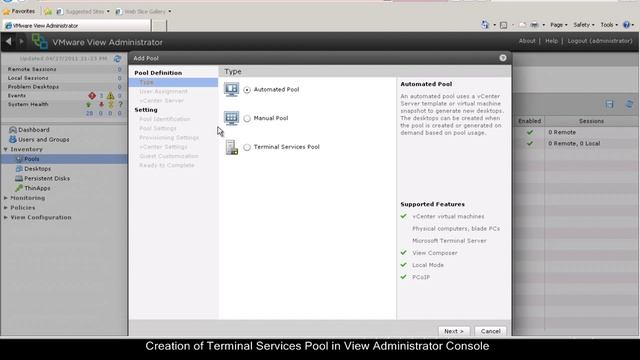Expand the View Configuration section
Image resolution: width=640 pixels, height=360 pixels.
6,218
